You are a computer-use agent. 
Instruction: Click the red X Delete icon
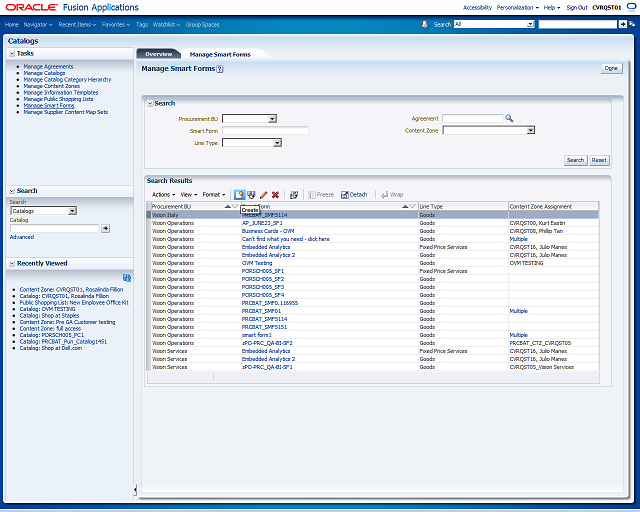[x=276, y=195]
